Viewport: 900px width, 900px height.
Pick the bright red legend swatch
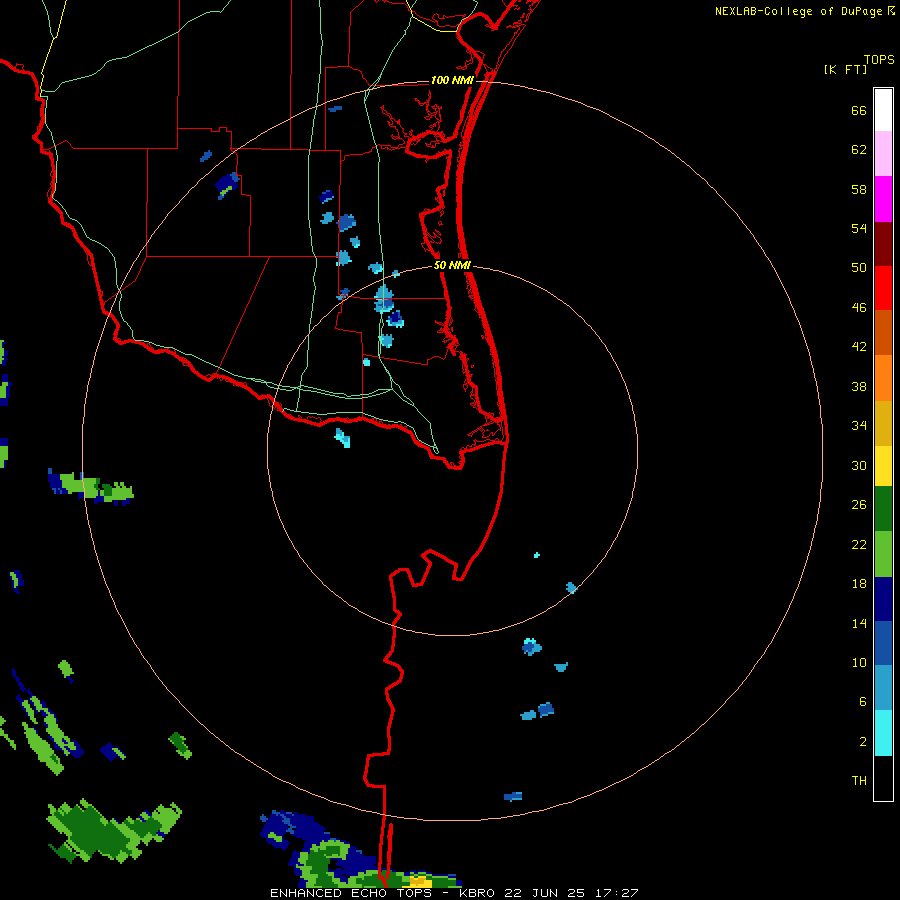tap(883, 288)
